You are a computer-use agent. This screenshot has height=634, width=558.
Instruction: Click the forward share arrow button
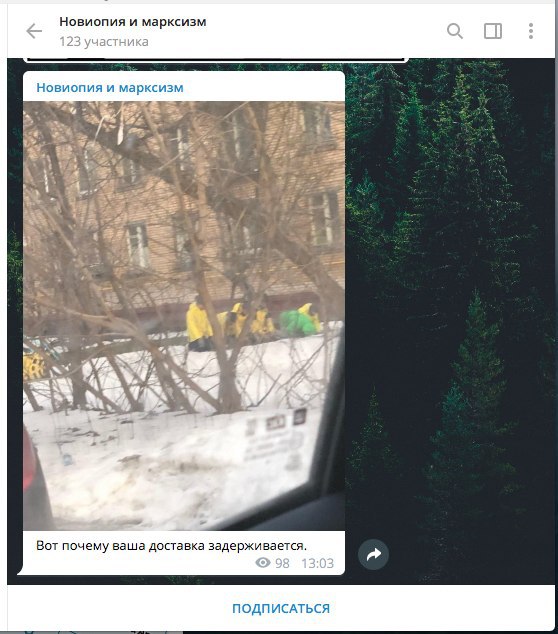point(374,554)
